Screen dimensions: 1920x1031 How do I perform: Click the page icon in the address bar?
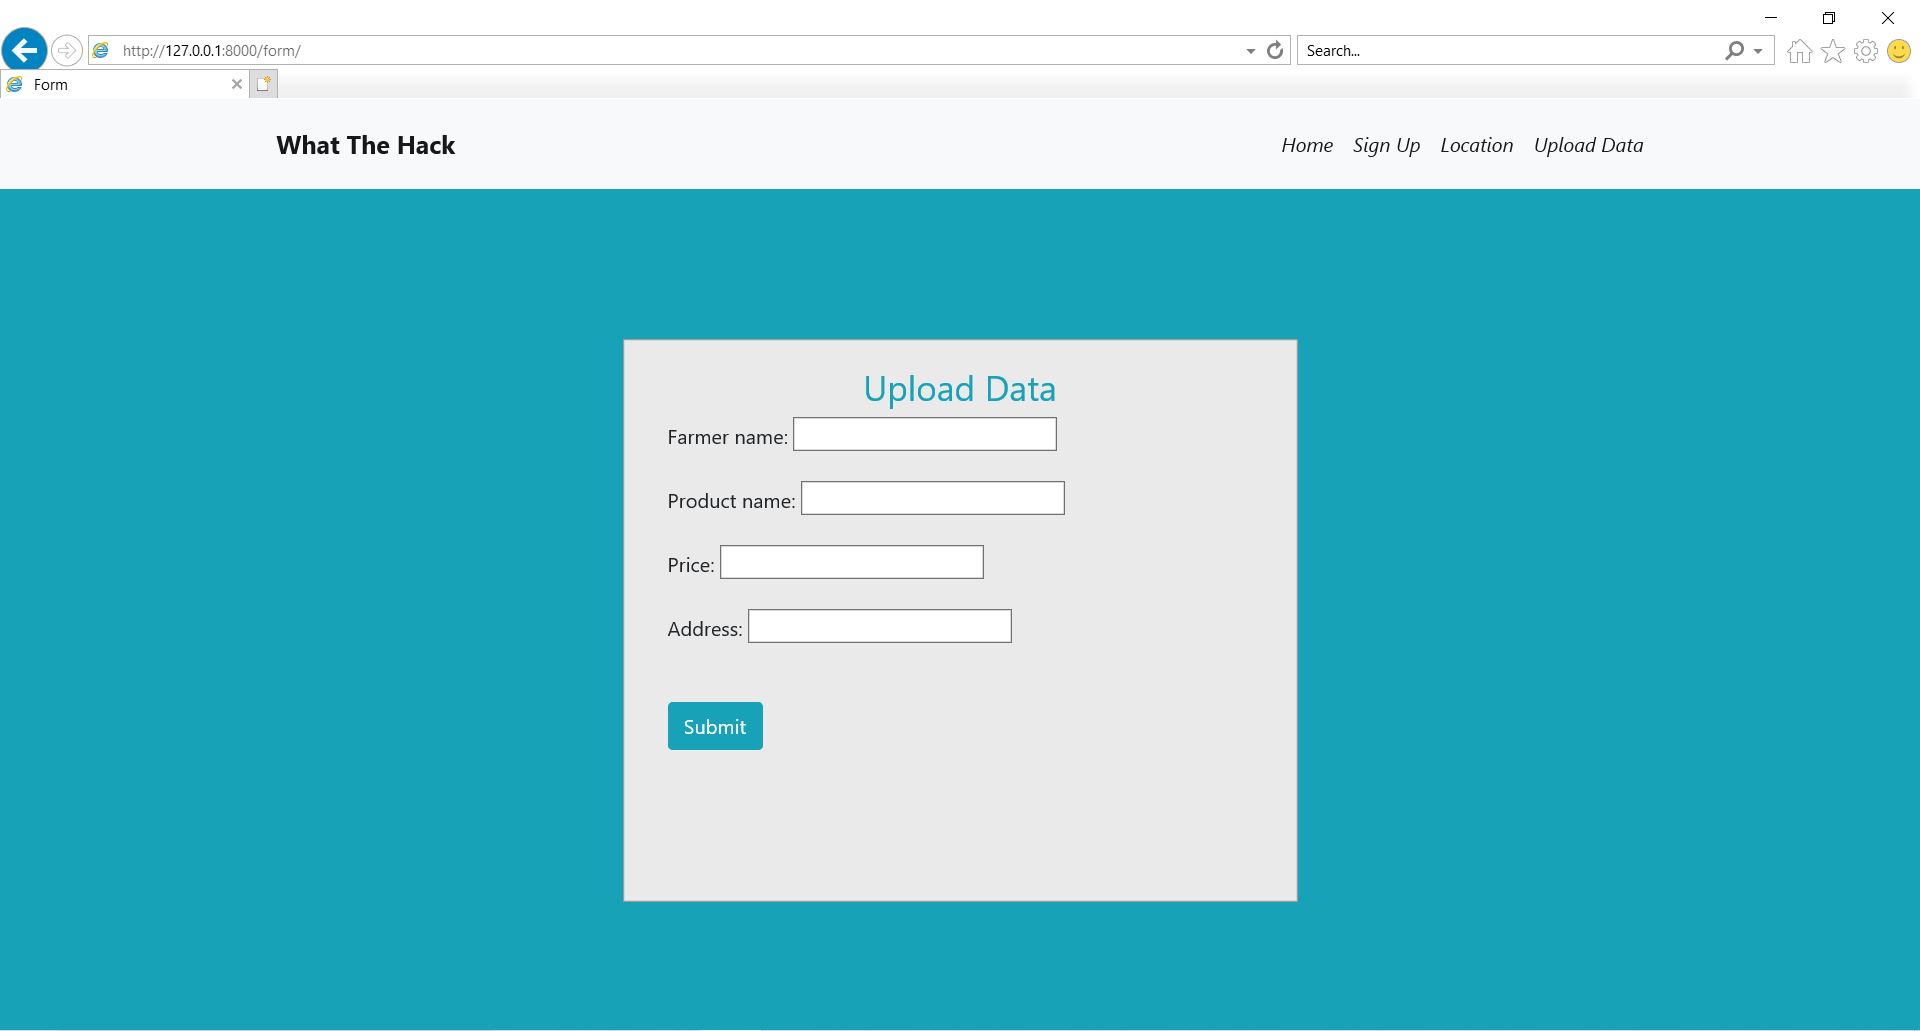(x=101, y=50)
